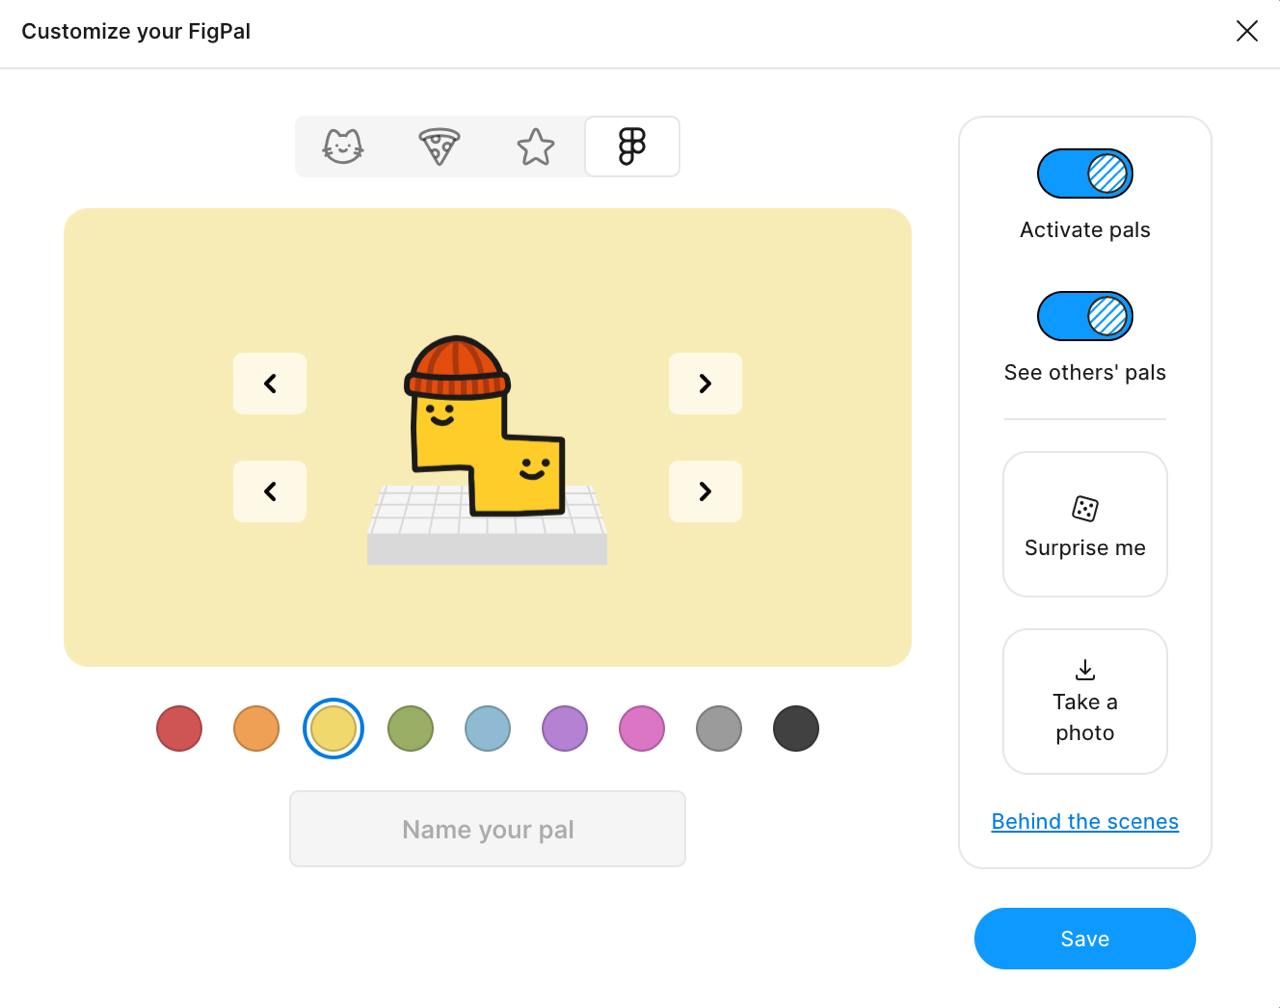Click the Name your pal text field
Viewport: 1280px width, 1008px height.
pyautogui.click(x=488, y=829)
